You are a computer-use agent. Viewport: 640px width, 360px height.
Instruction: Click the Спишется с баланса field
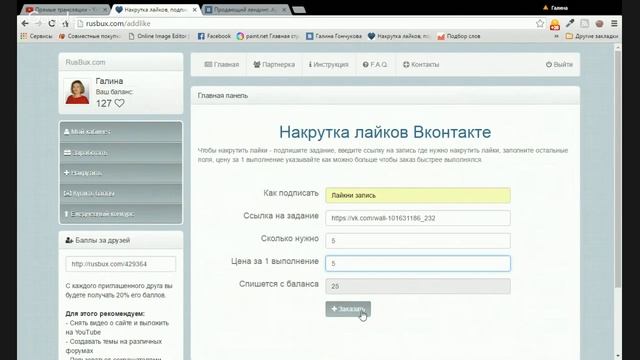(x=418, y=286)
